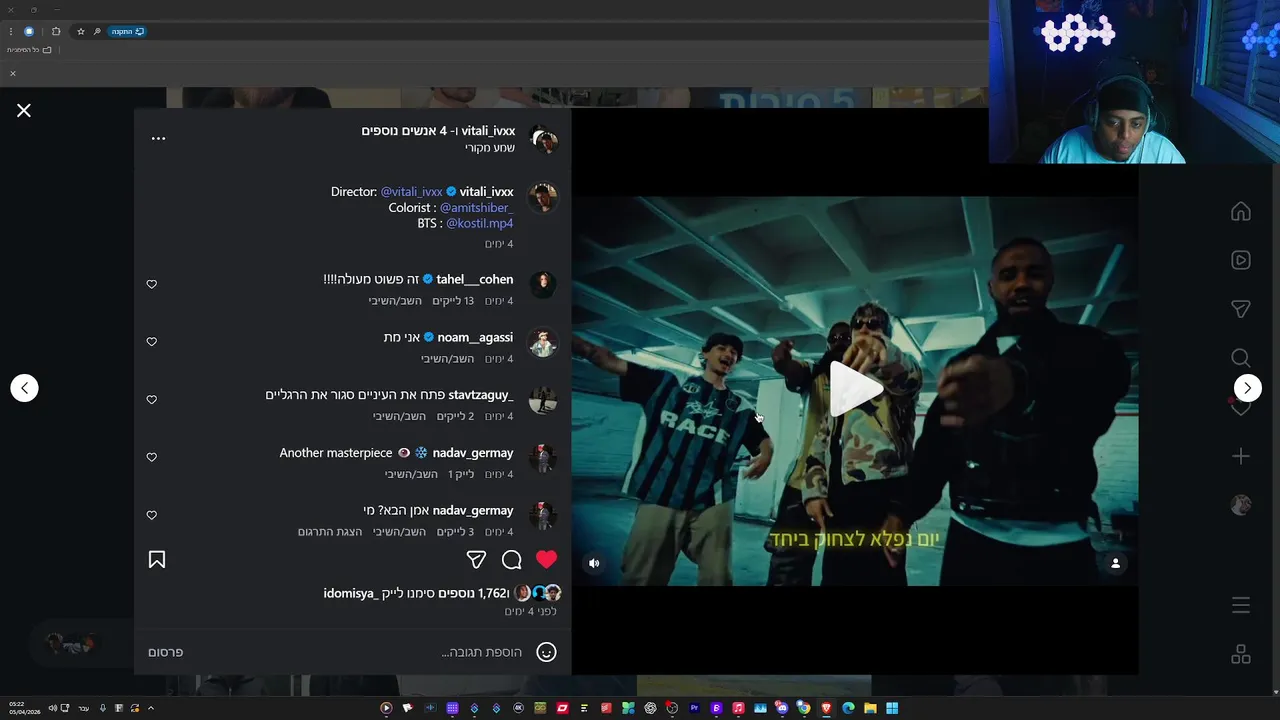Toggle video sound speaker icon
Image resolution: width=1280 pixels, height=720 pixels.
[594, 563]
